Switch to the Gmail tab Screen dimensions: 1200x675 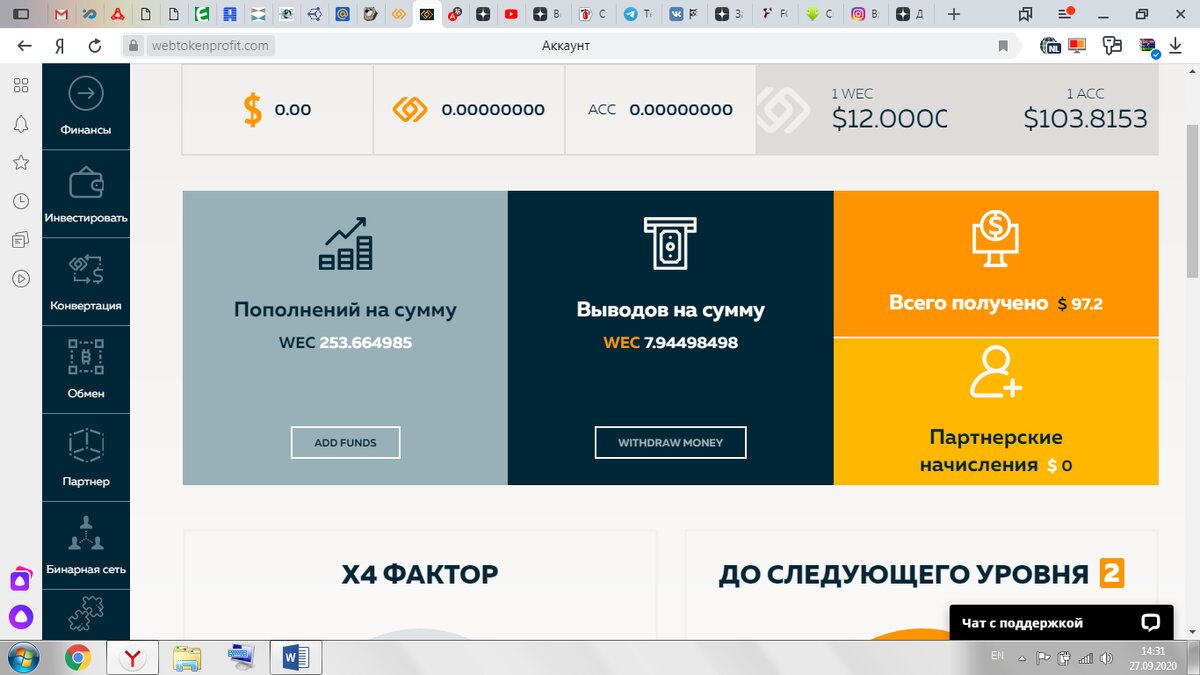pos(62,14)
